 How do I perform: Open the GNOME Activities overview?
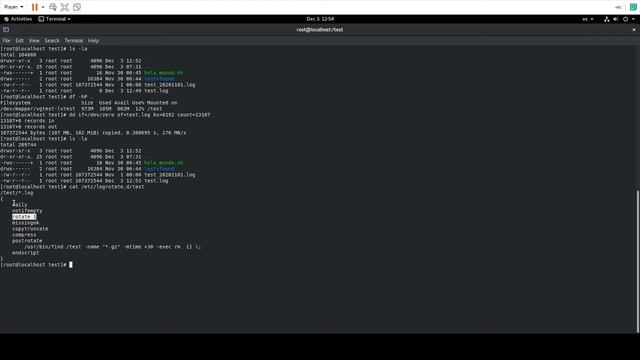click(18, 19)
